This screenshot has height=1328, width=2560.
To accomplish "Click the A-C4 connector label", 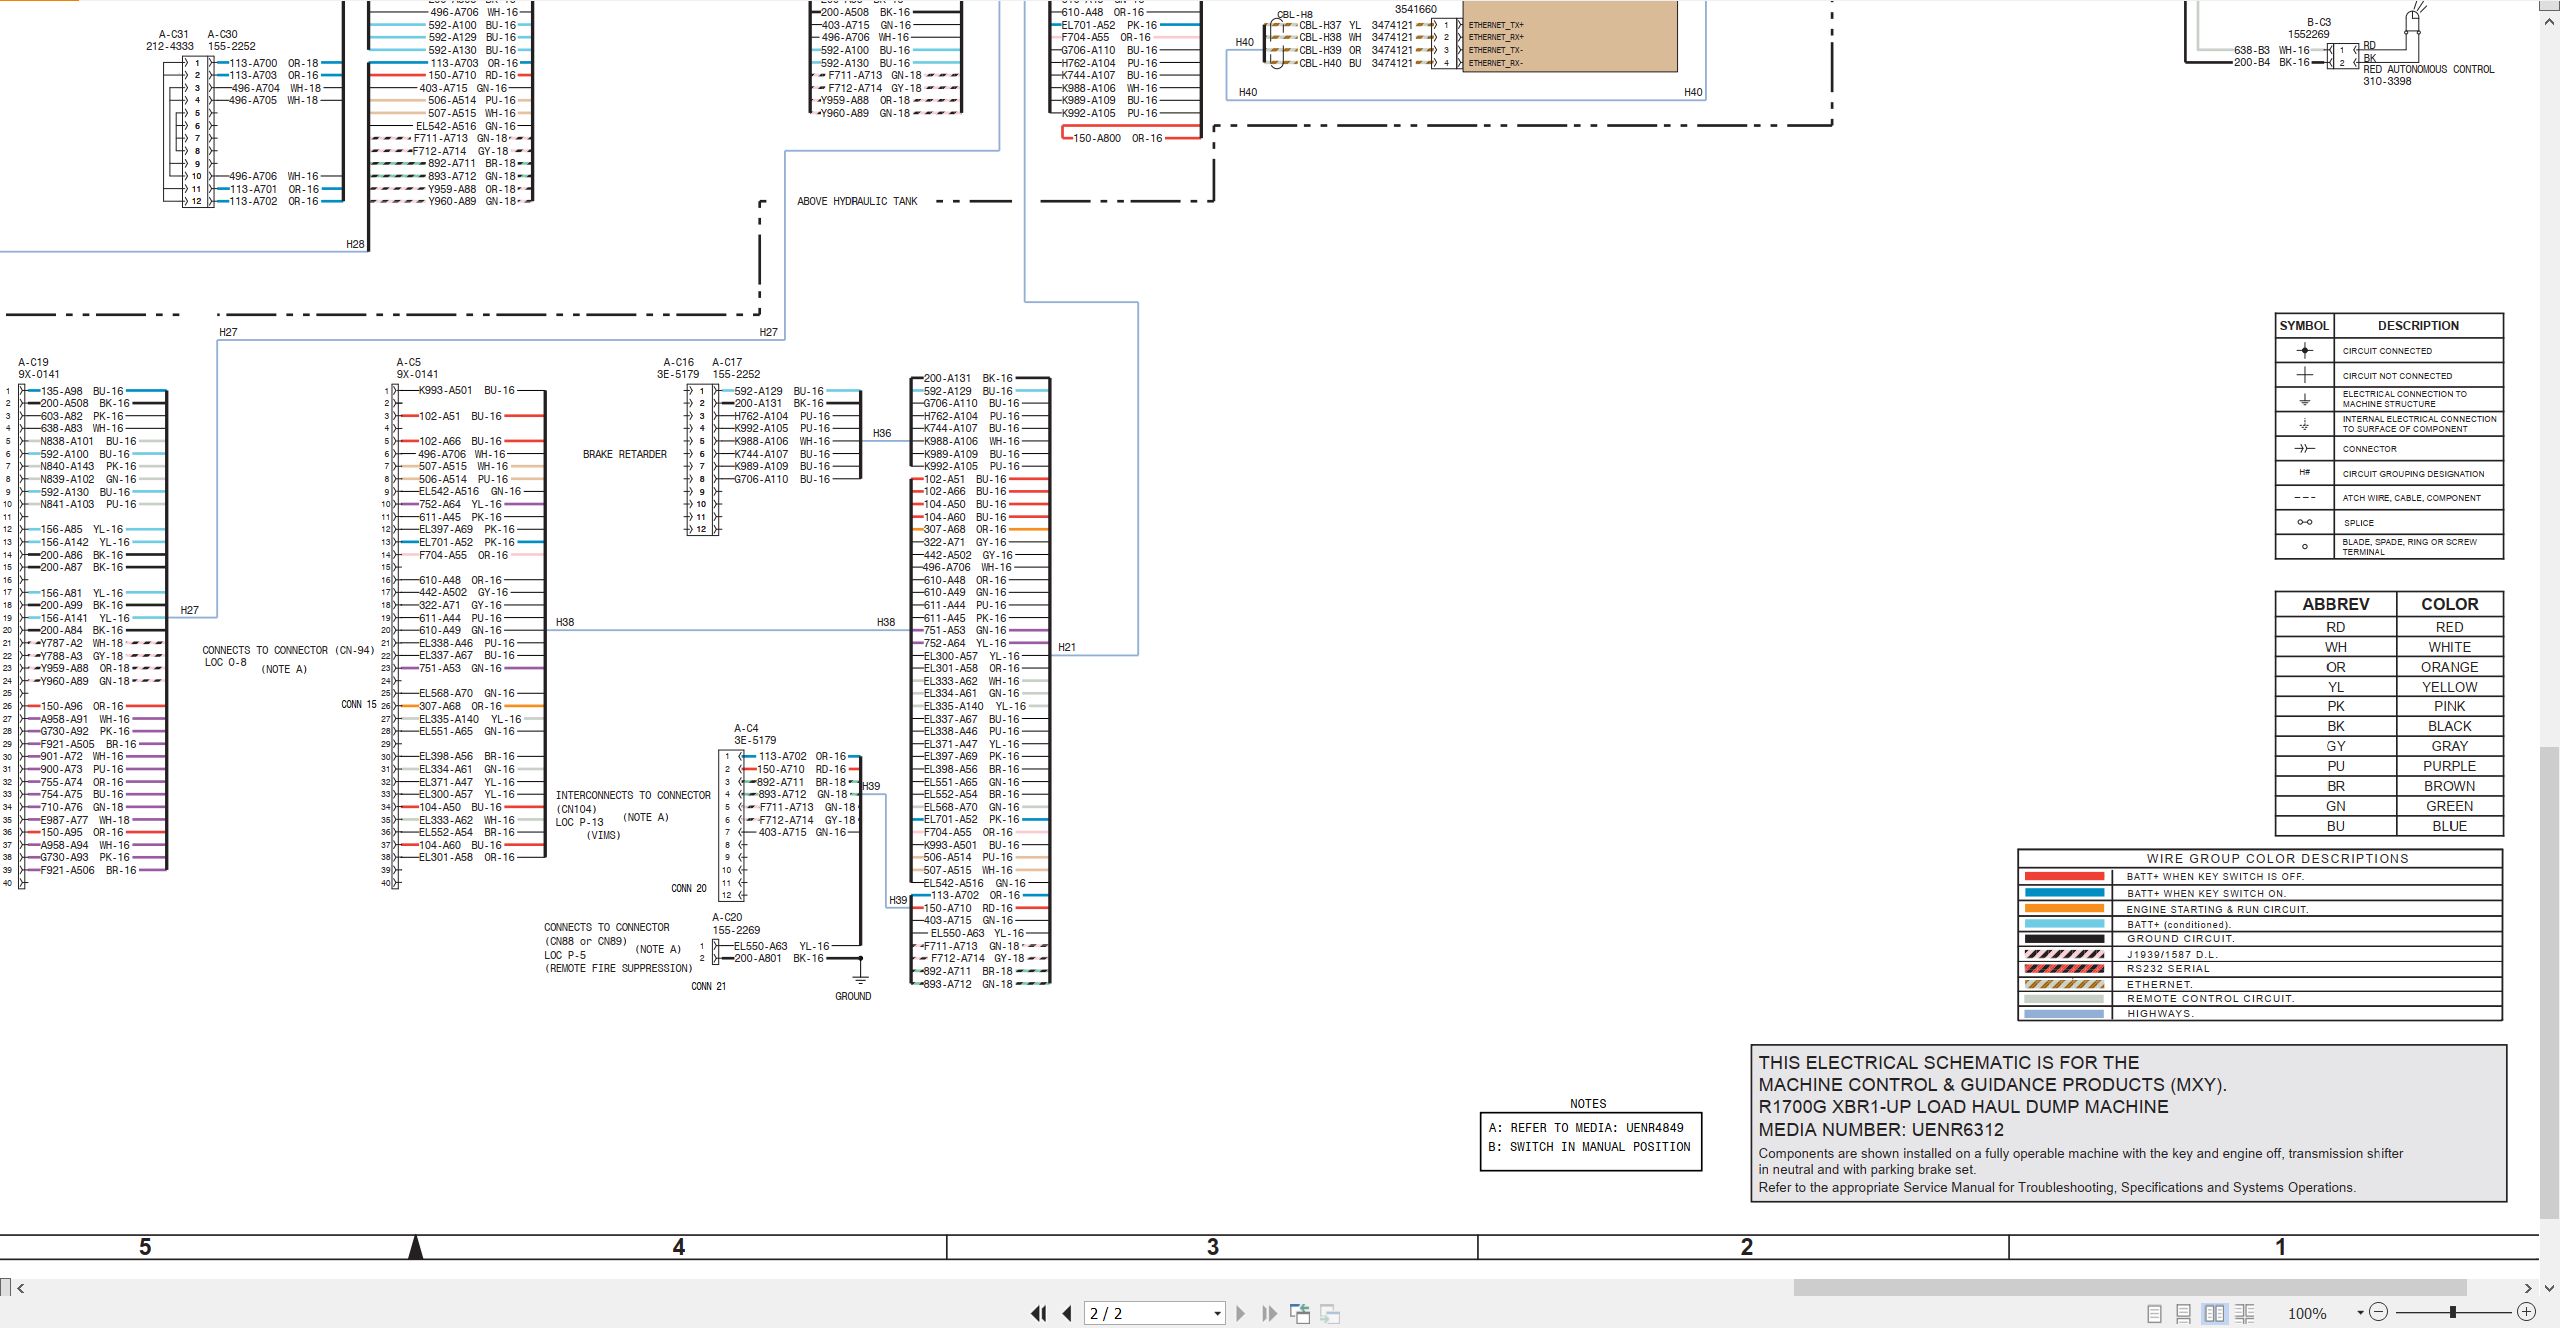I will tap(746, 728).
